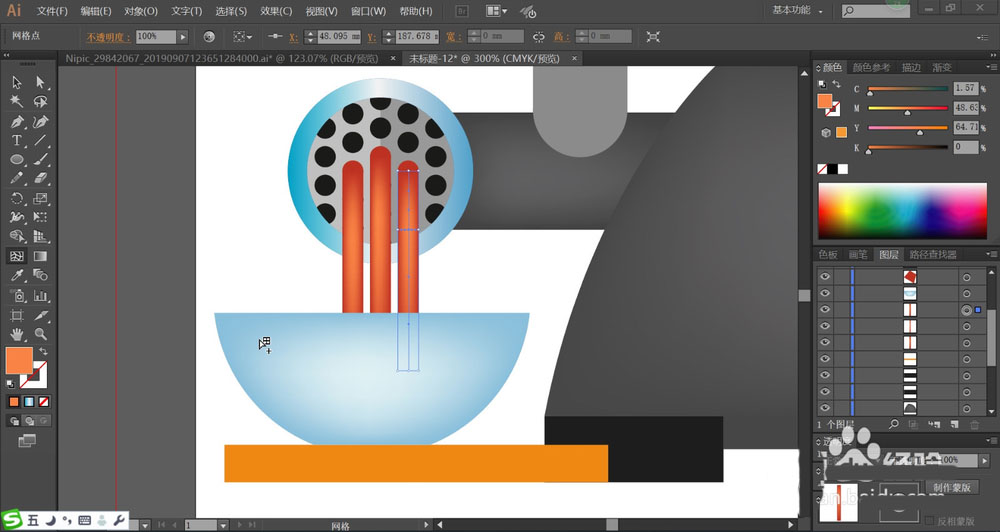Select the Paintbrush tool

pos(41,159)
